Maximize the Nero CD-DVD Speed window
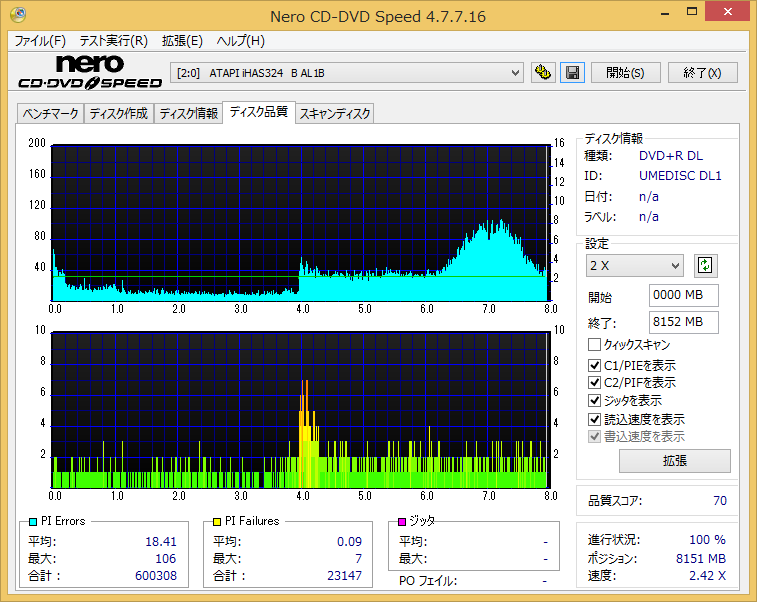Image resolution: width=757 pixels, height=602 pixels. click(x=692, y=12)
